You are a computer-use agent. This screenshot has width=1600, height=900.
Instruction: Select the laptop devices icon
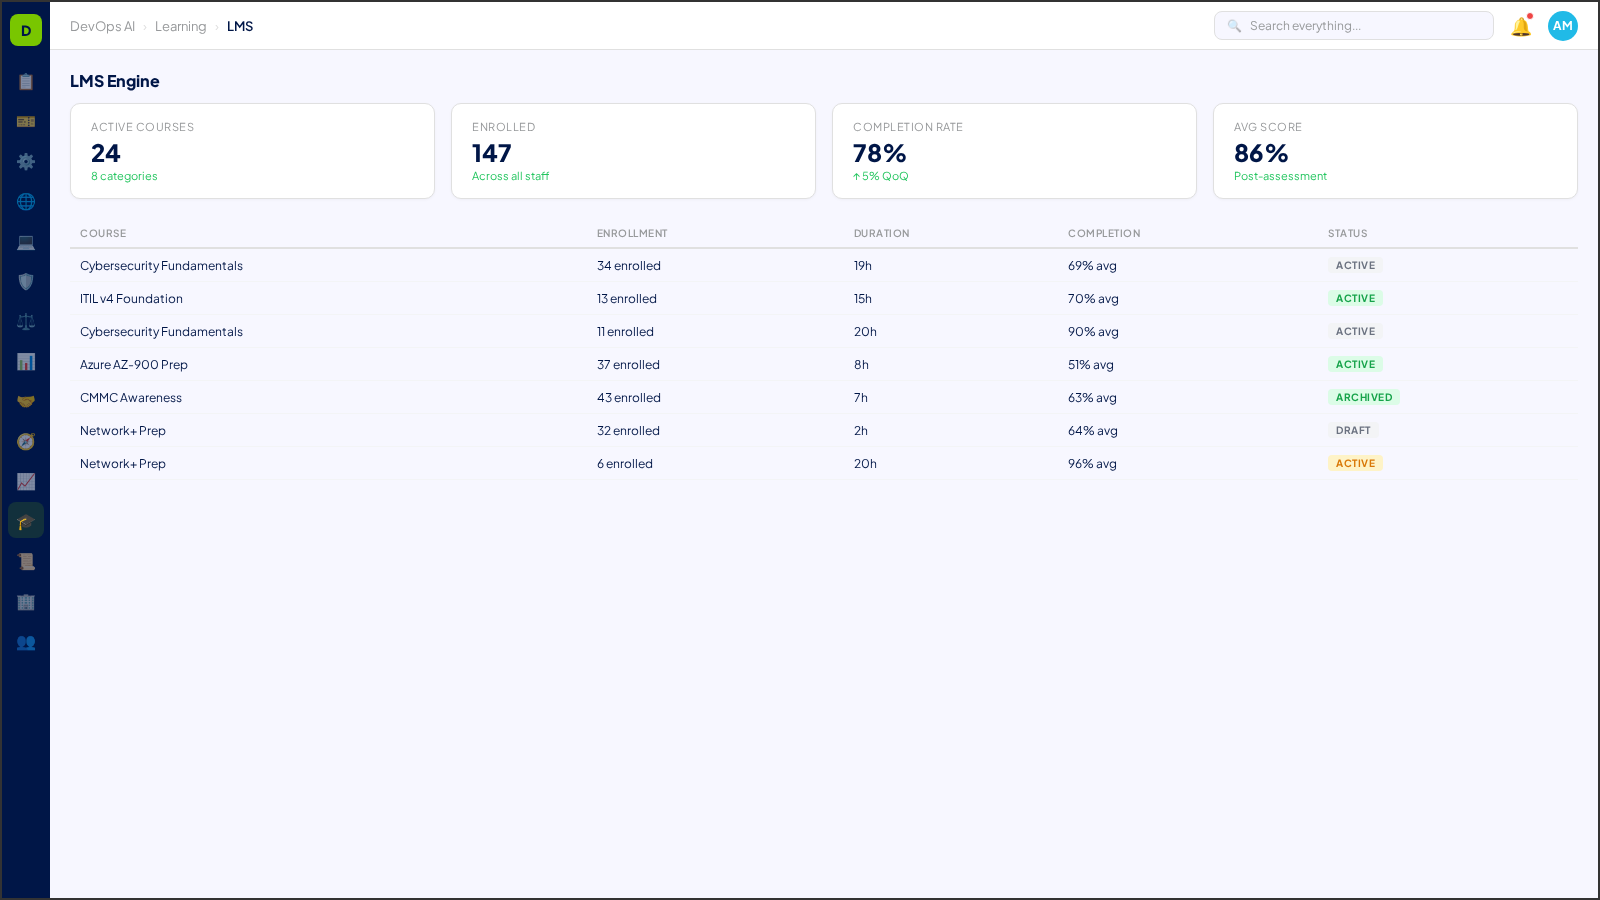pyautogui.click(x=26, y=242)
